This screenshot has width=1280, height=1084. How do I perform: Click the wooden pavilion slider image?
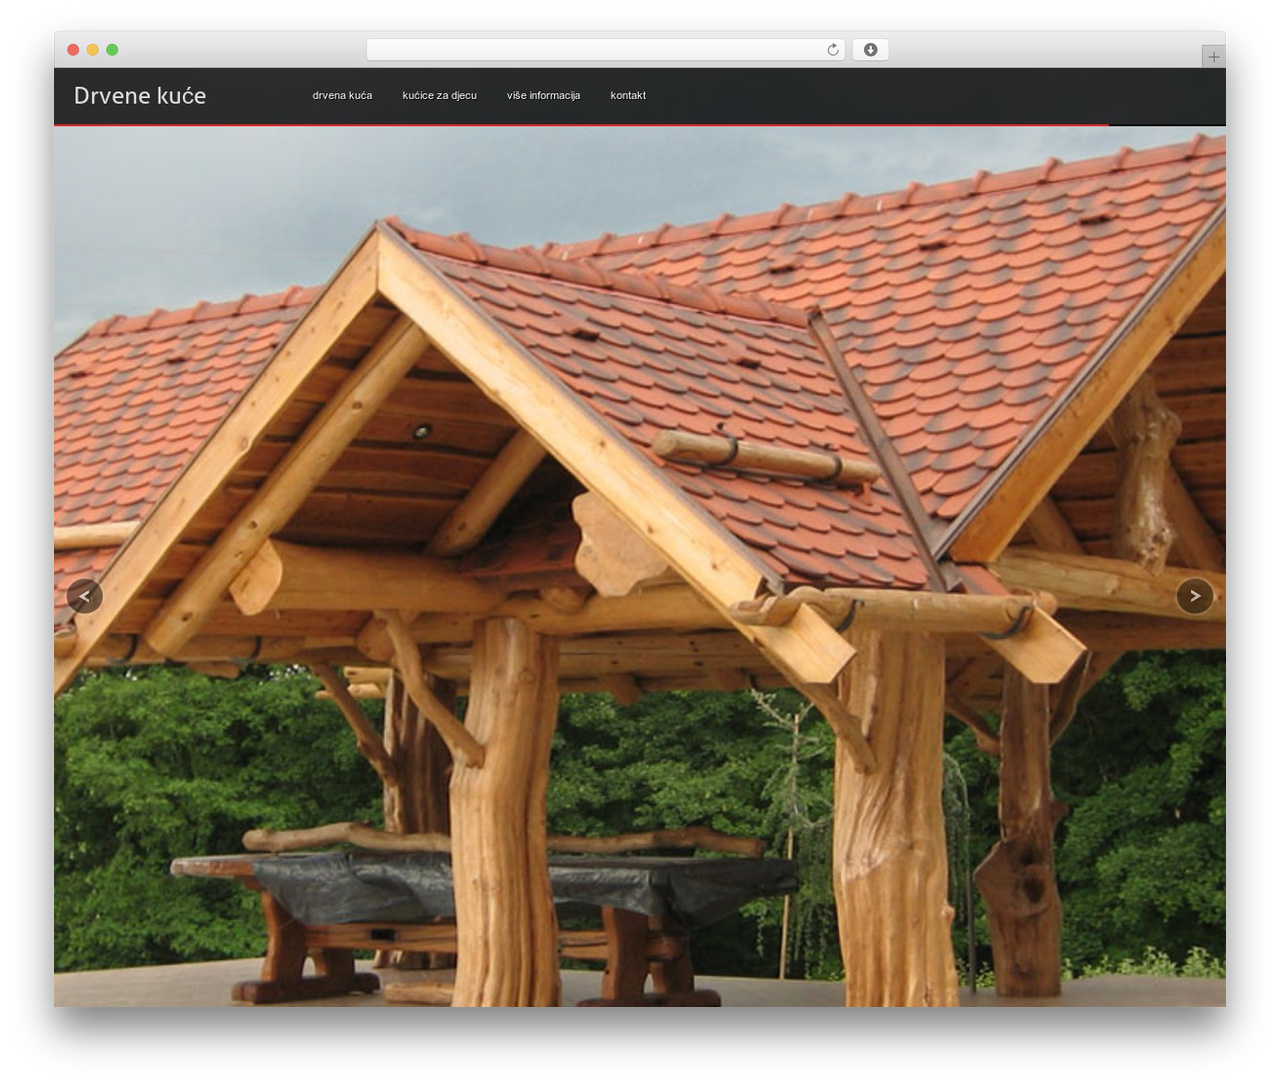(x=640, y=566)
